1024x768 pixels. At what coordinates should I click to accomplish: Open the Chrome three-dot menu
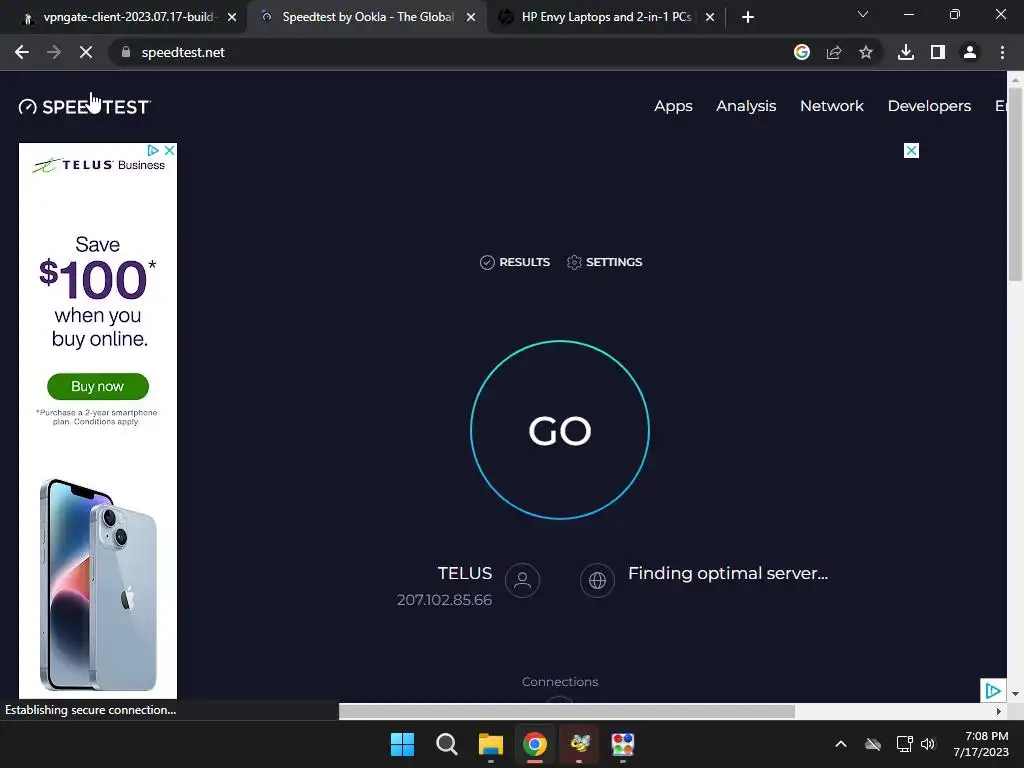1002,52
